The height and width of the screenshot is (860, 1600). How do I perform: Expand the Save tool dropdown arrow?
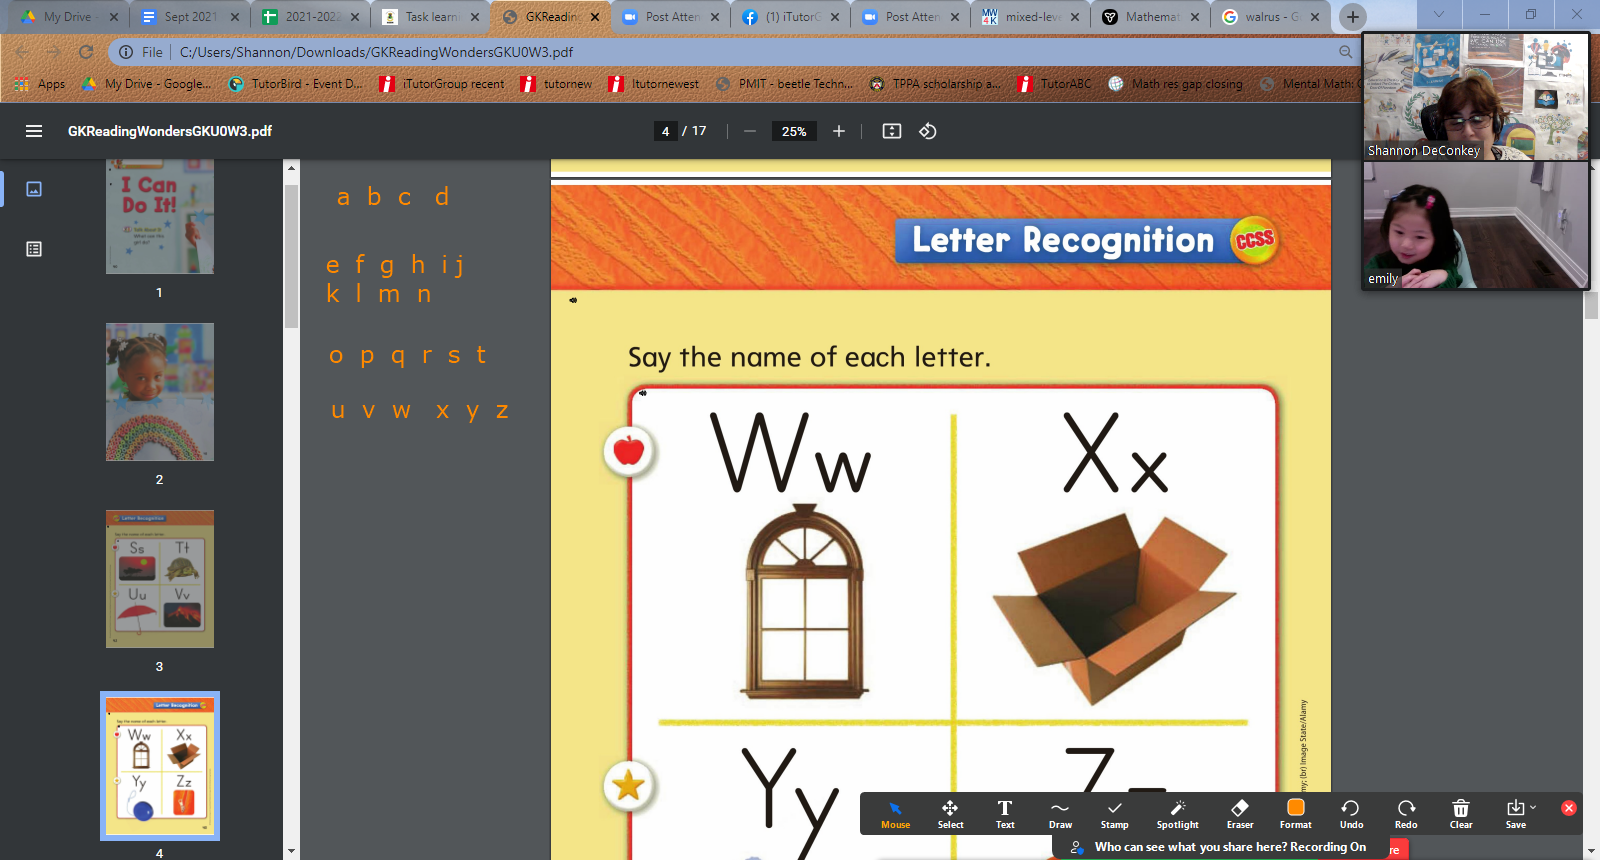(x=1533, y=807)
